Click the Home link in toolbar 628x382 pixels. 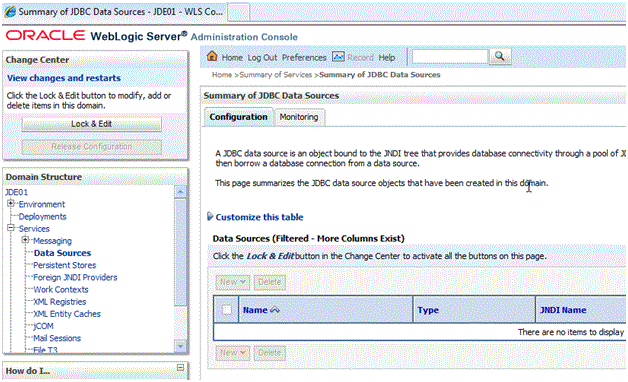tap(232, 58)
